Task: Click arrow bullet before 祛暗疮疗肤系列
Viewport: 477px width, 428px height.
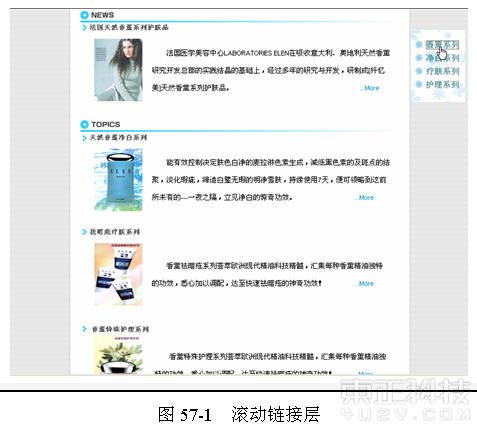Action: click(84, 232)
